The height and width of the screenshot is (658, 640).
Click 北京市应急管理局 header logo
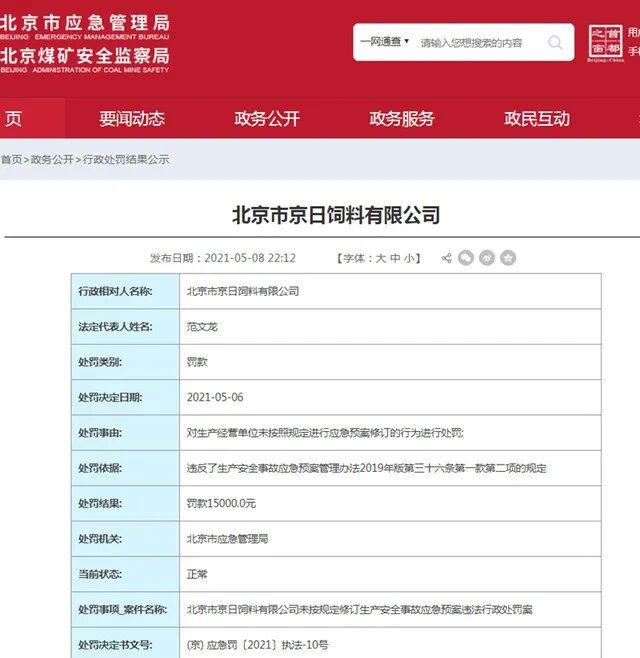pyautogui.click(x=84, y=26)
